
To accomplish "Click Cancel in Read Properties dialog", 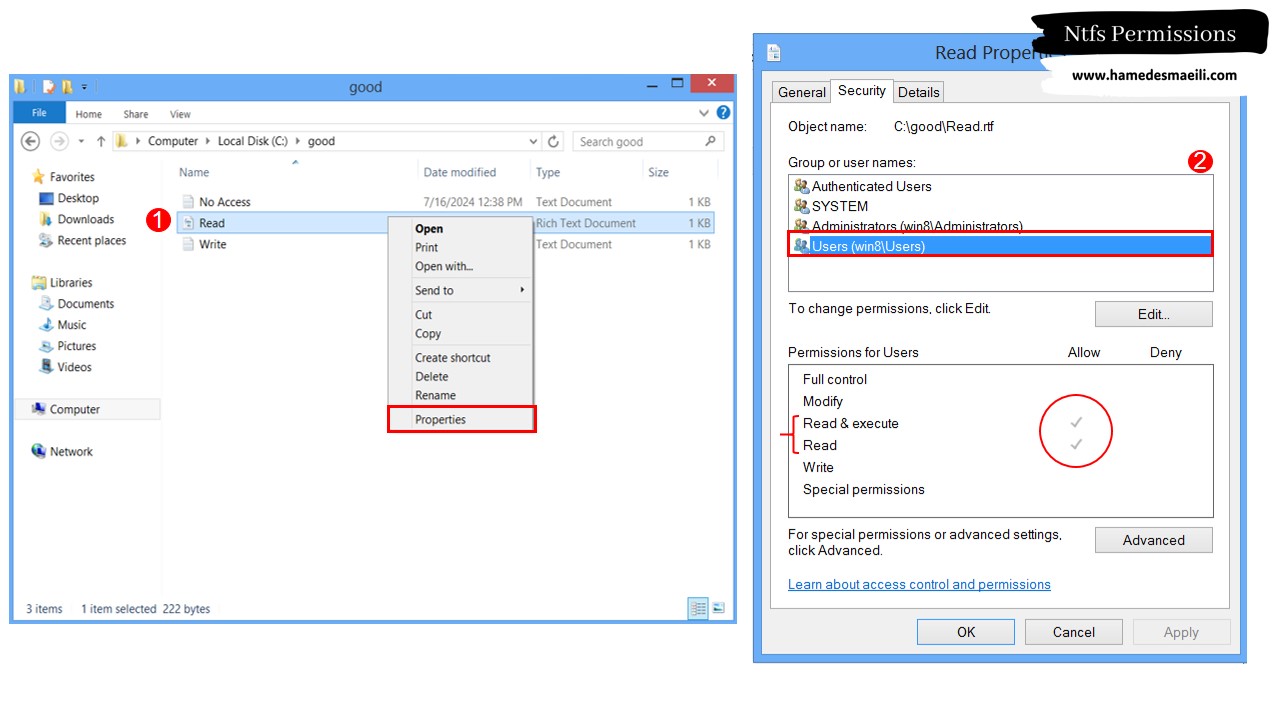I will click(x=1073, y=632).
